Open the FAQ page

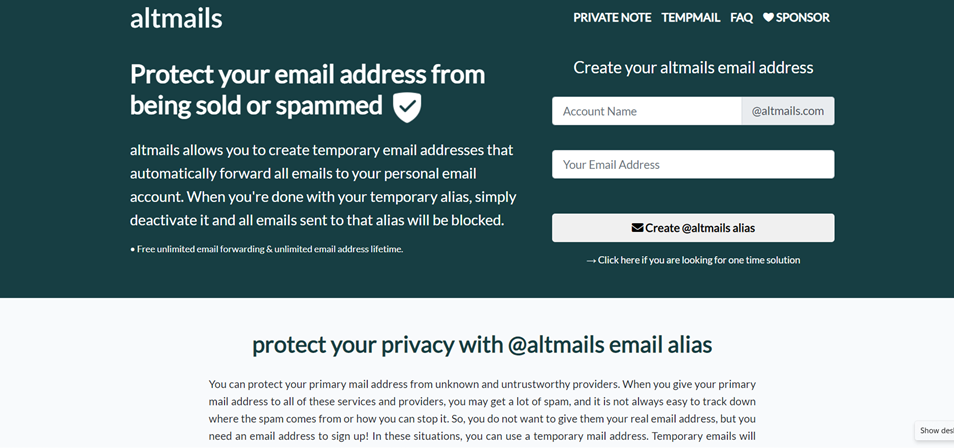[741, 18]
